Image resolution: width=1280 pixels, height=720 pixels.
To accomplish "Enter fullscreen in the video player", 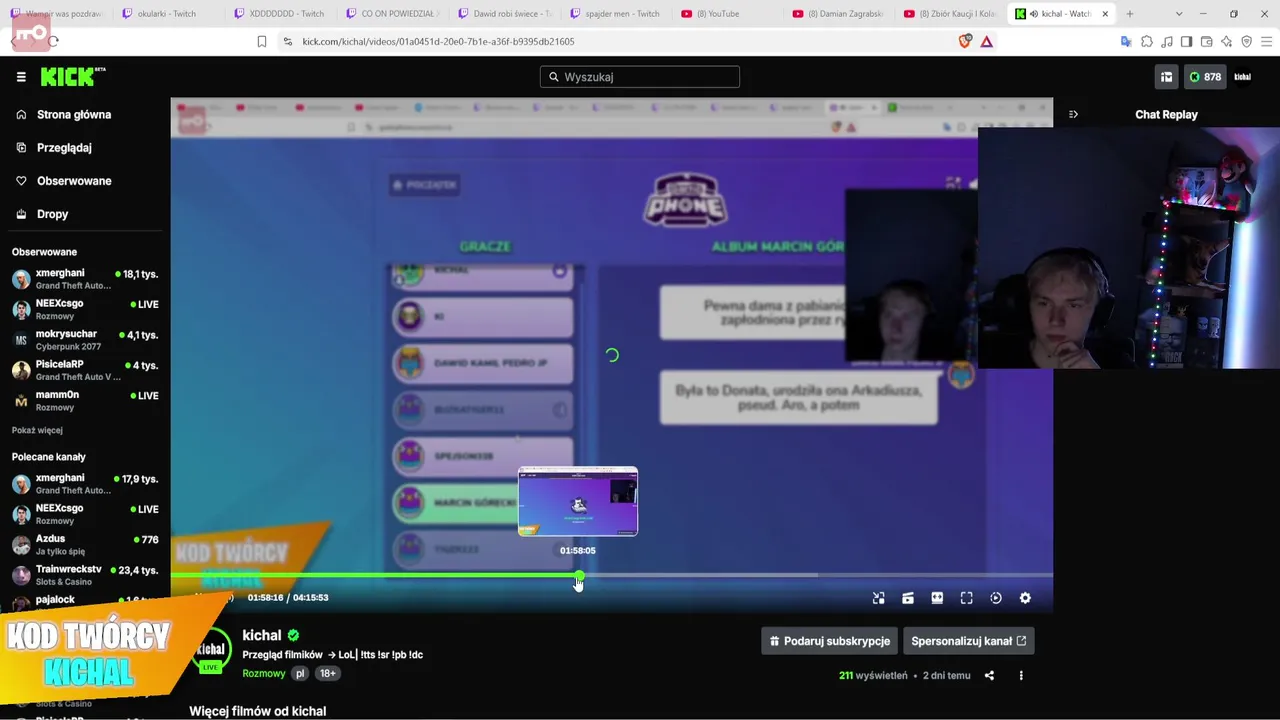I will point(966,598).
